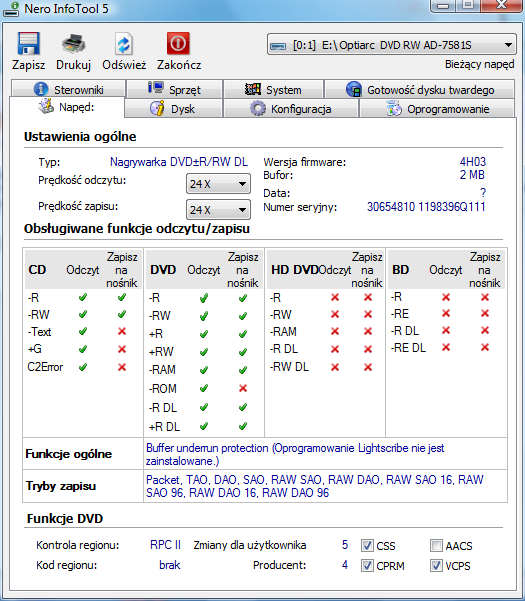Click green check for CD -R Odczyt
This screenshot has width=525, height=601.
pos(83,297)
